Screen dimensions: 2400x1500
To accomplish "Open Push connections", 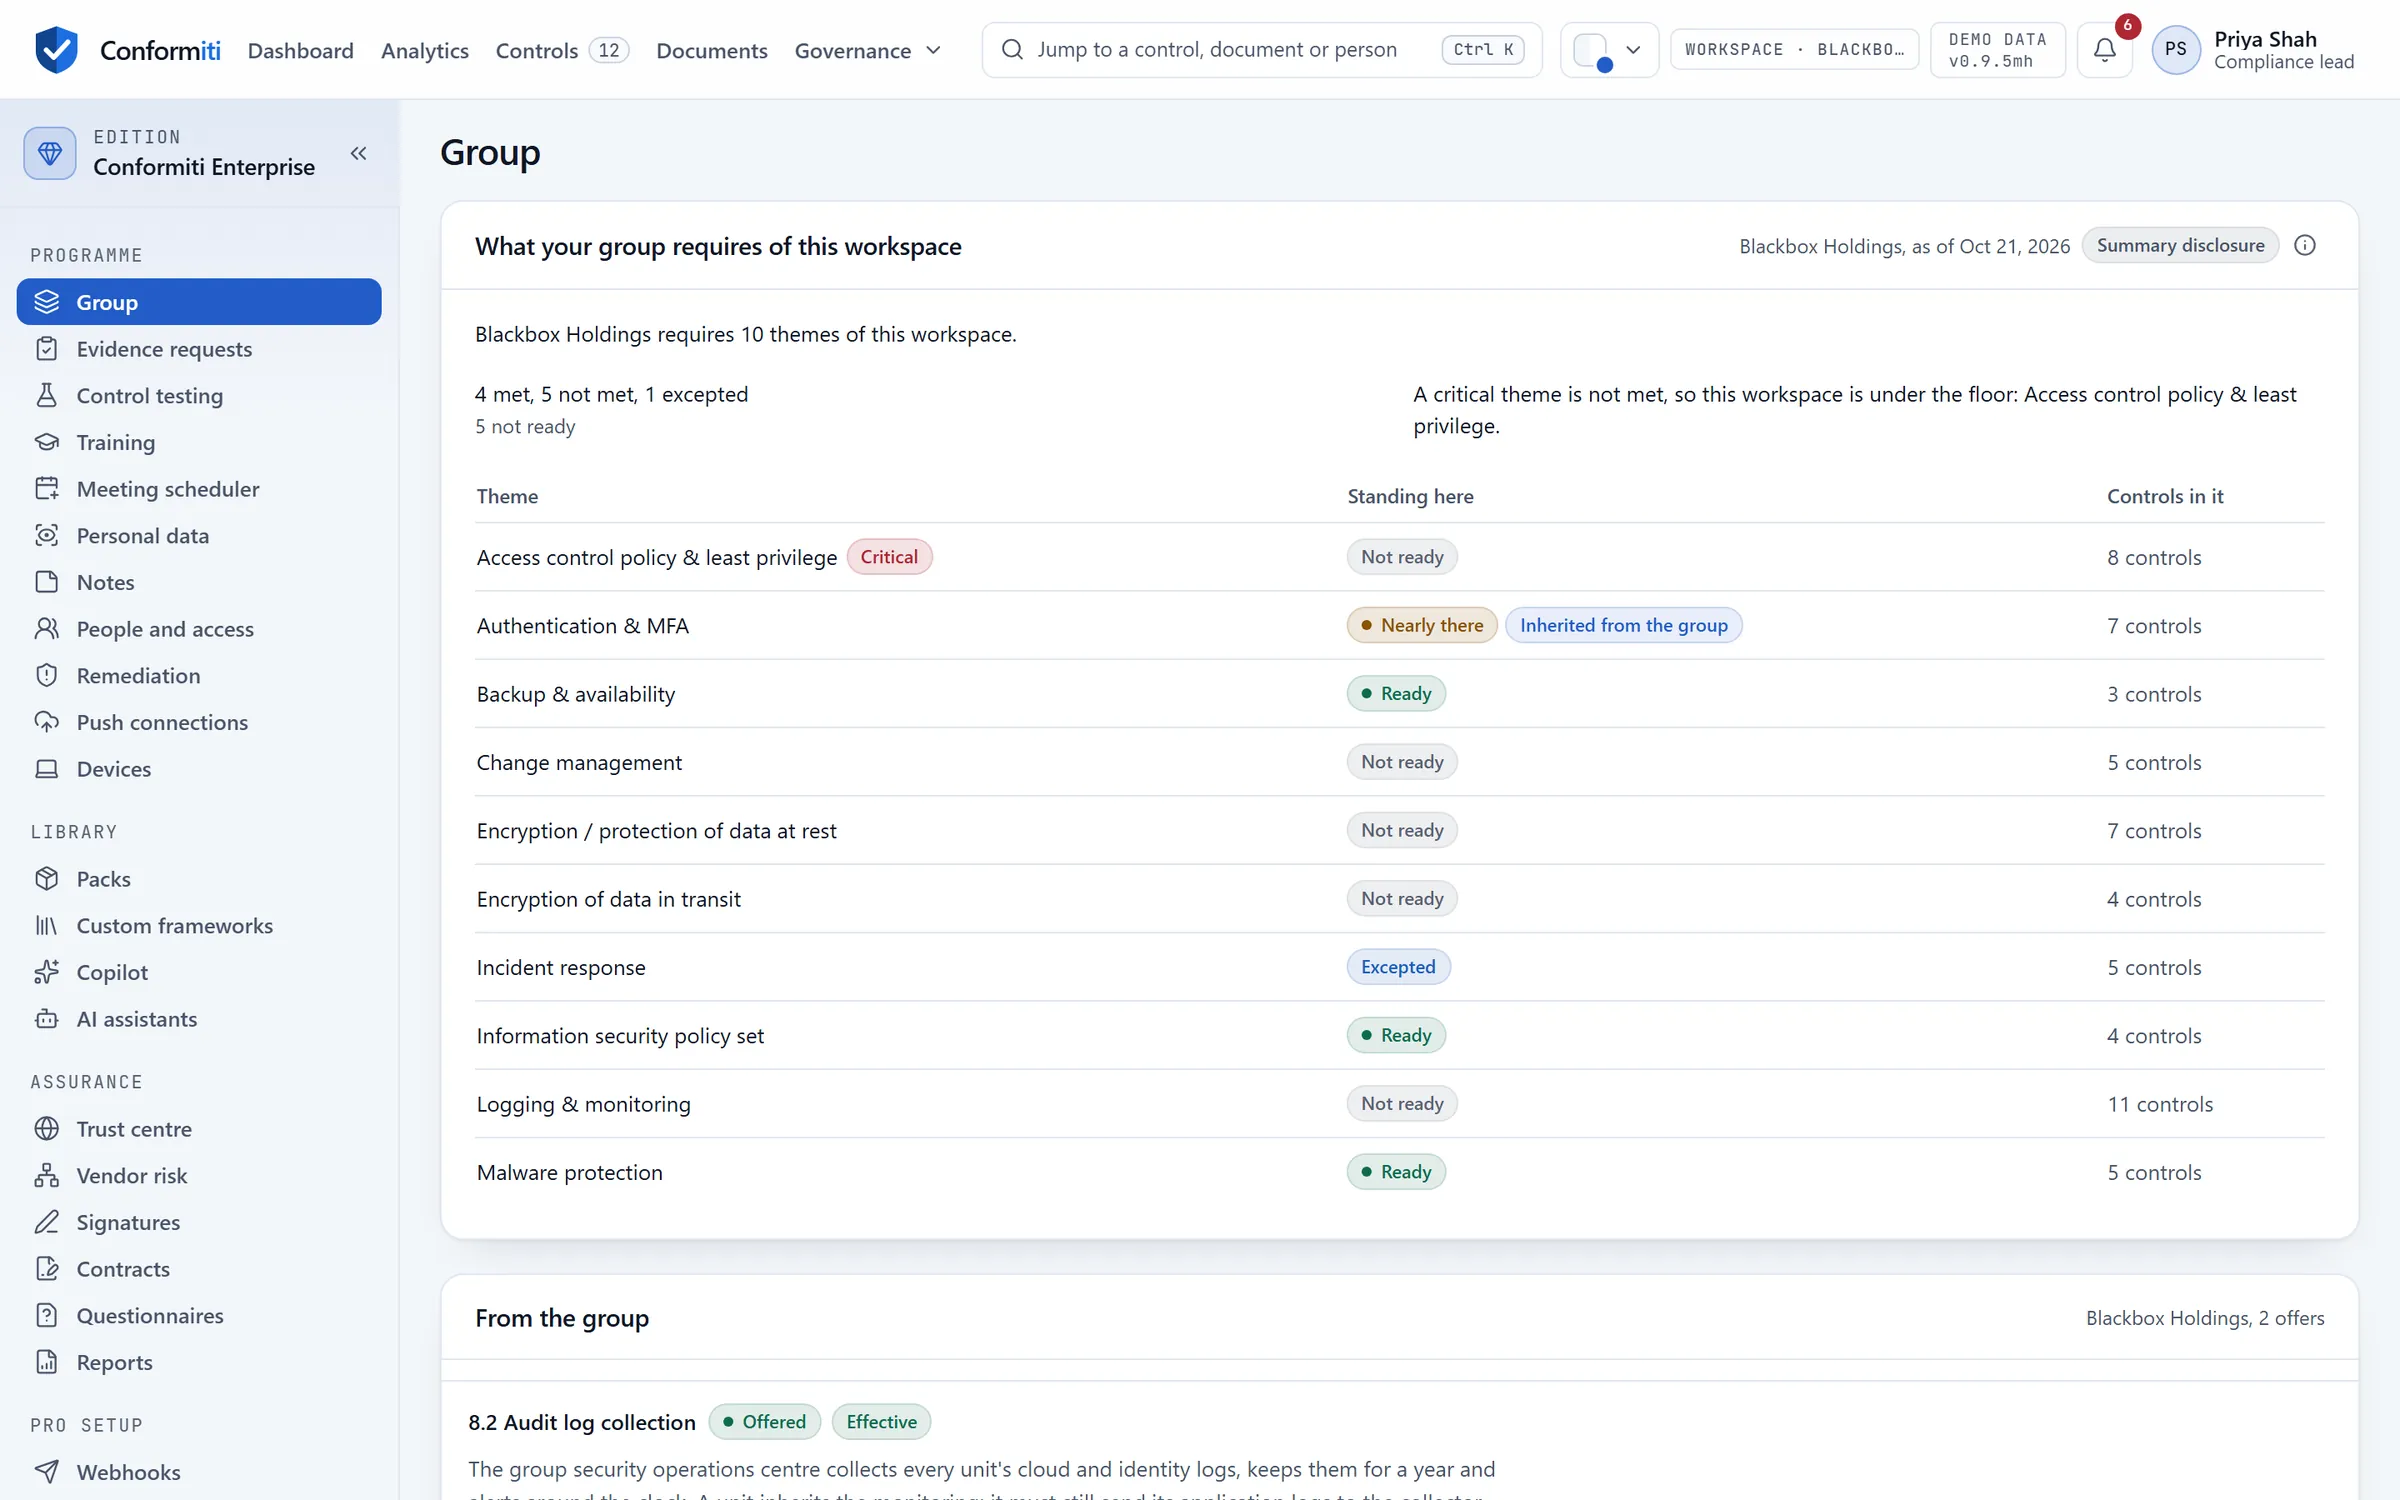I will coord(199,722).
